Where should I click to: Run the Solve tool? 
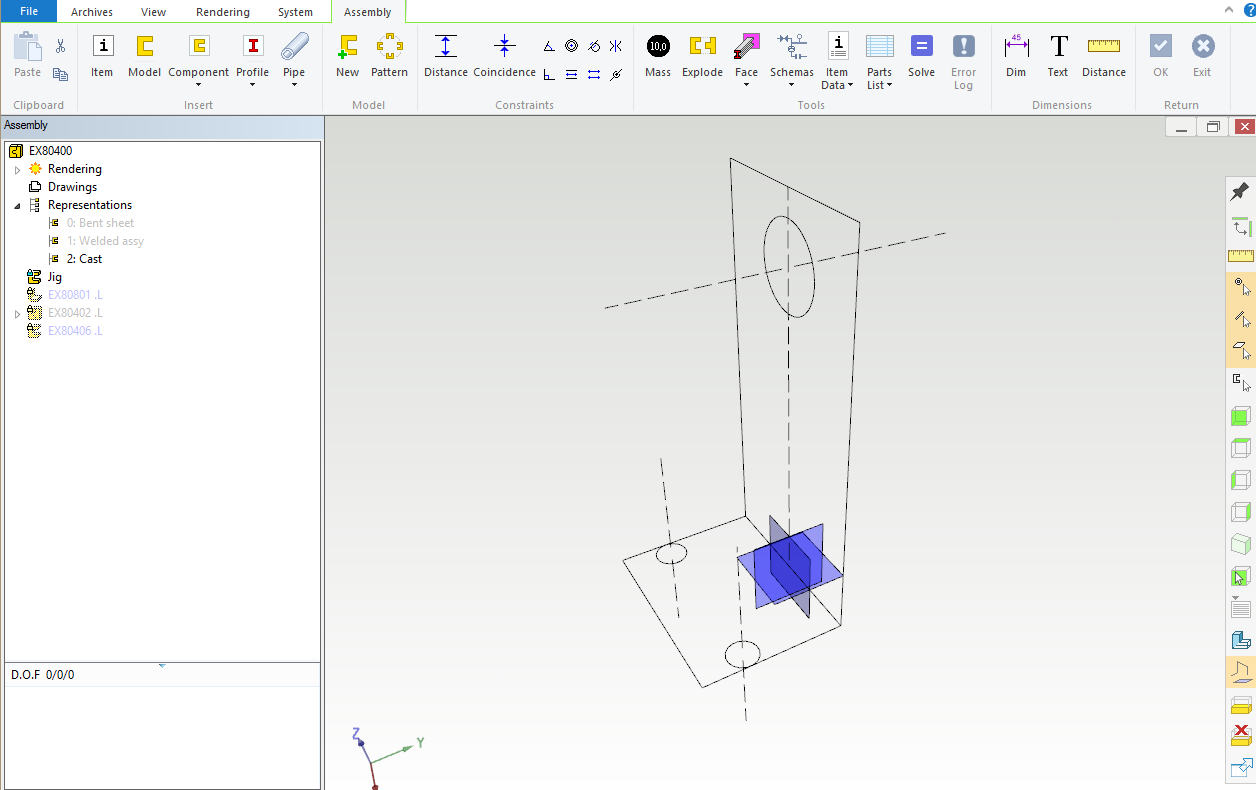[x=921, y=47]
